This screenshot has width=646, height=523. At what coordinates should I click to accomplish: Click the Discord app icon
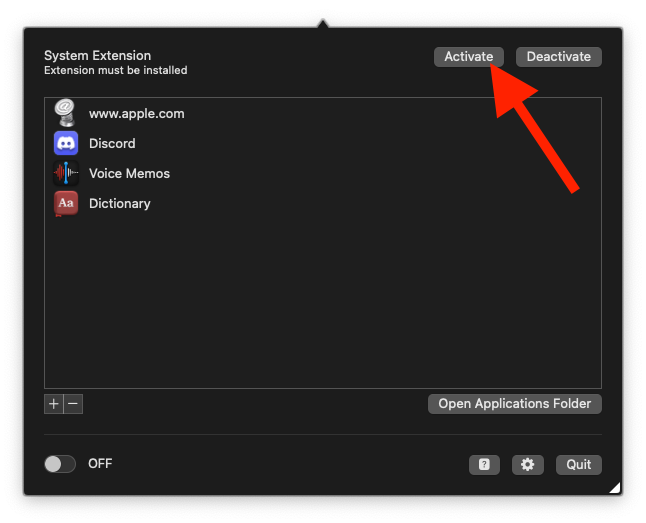(x=66, y=143)
